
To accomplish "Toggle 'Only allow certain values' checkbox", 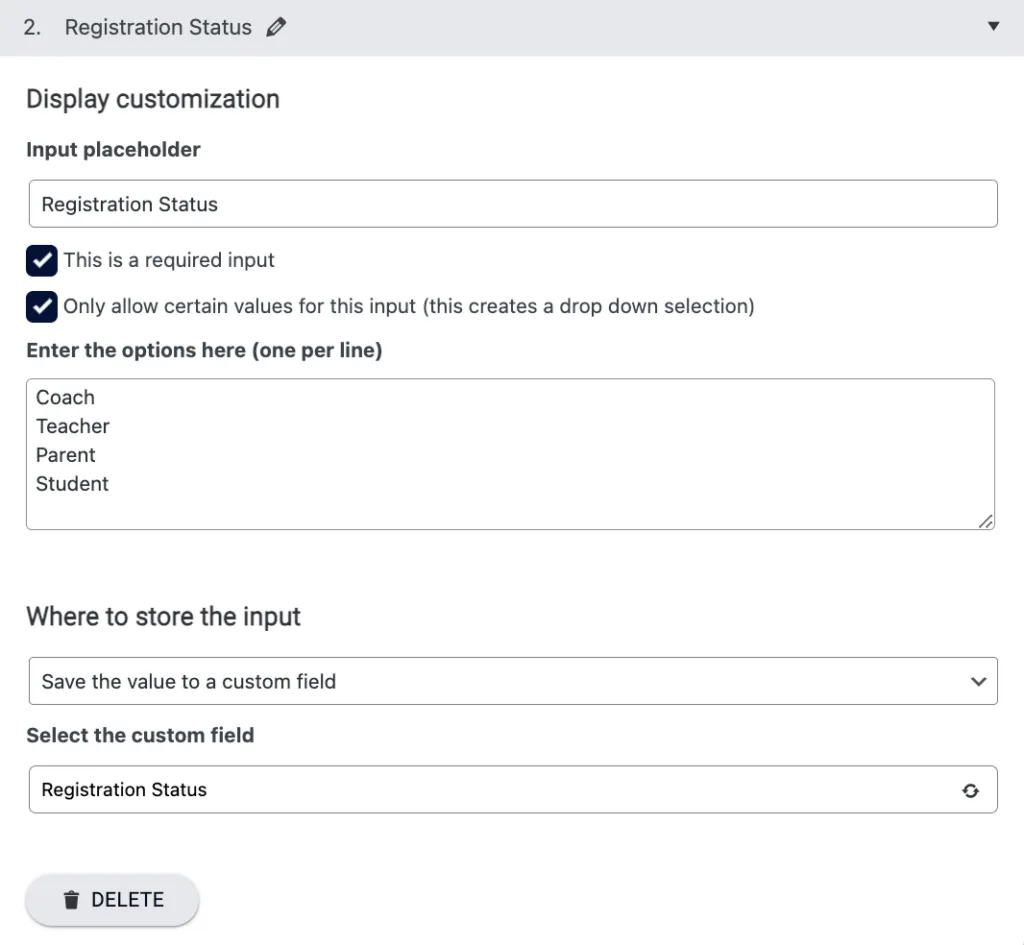I will coord(42,306).
